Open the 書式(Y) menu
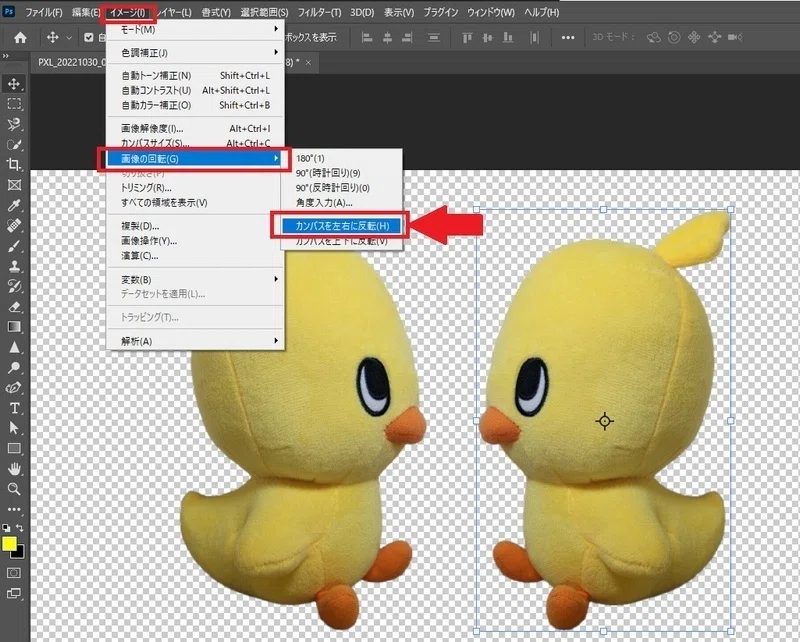 tap(216, 12)
